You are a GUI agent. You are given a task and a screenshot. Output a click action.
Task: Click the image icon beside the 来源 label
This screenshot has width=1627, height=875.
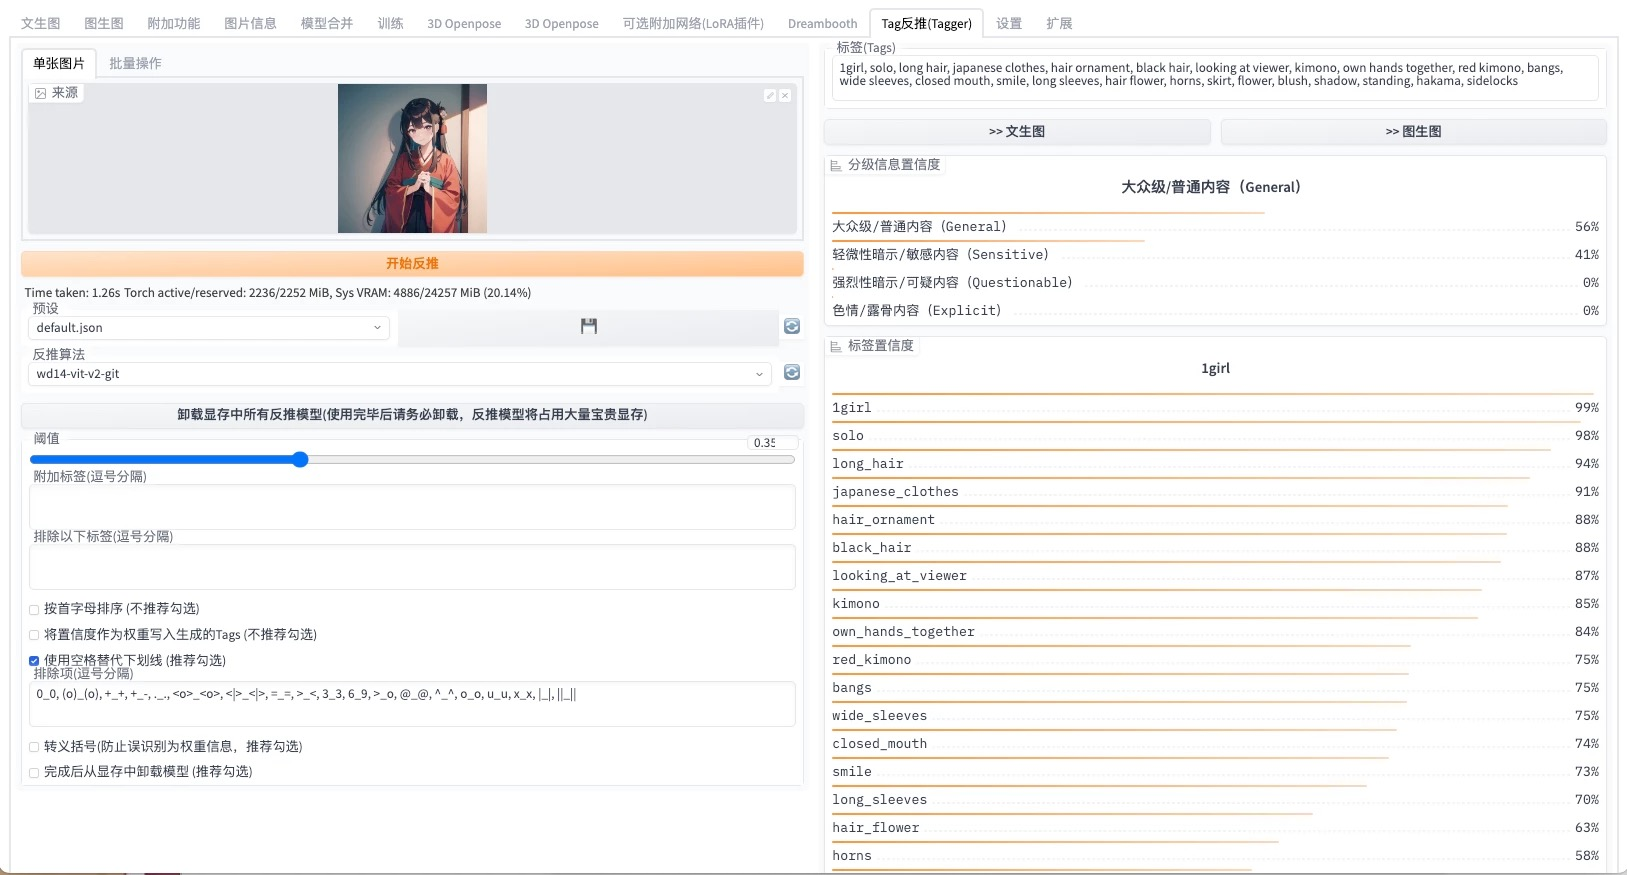pyautogui.click(x=41, y=93)
